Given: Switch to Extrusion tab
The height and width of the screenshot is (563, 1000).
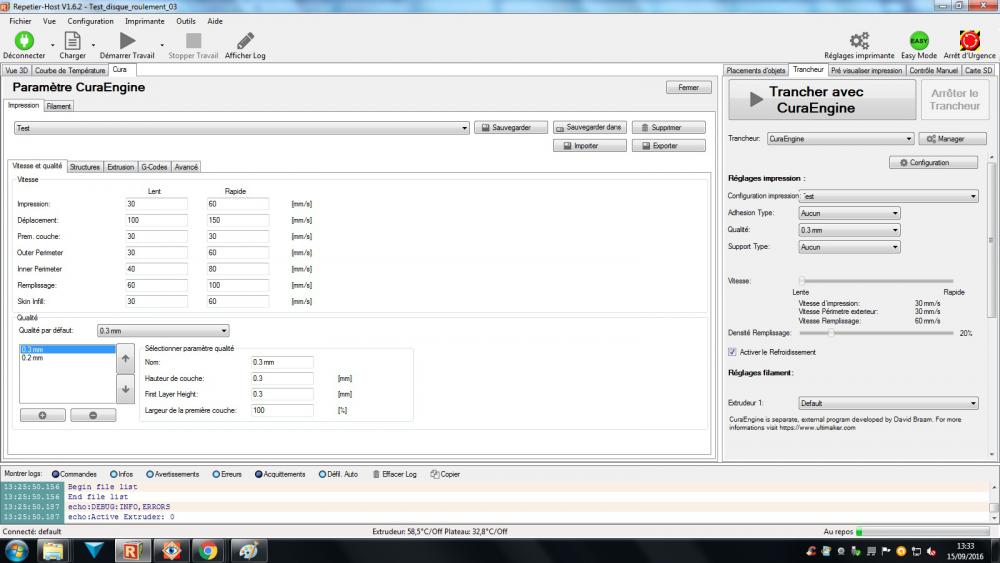Looking at the screenshot, I should click(x=121, y=167).
